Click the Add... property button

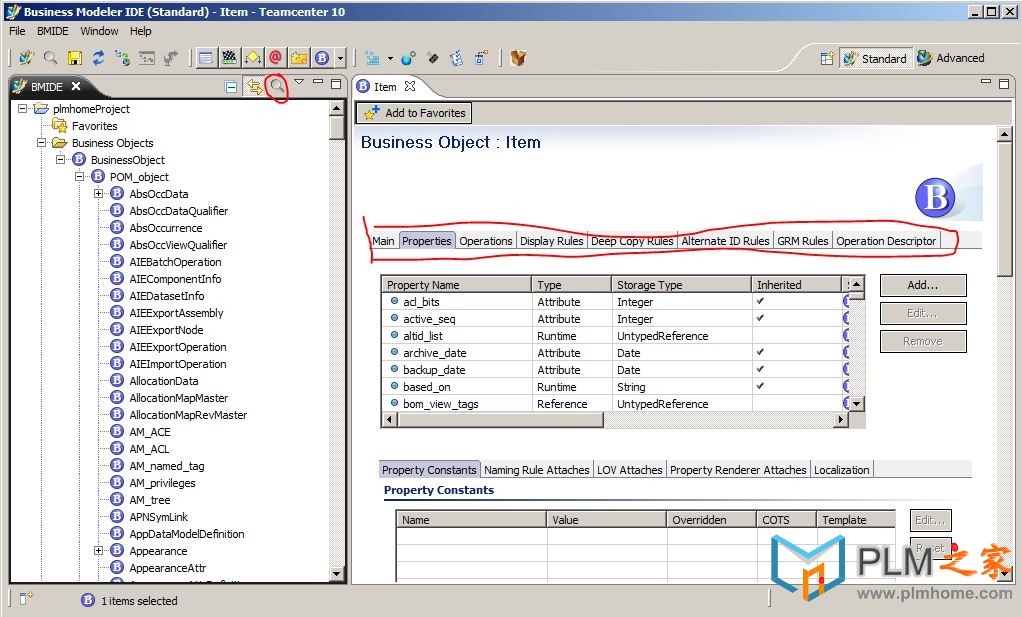click(923, 285)
